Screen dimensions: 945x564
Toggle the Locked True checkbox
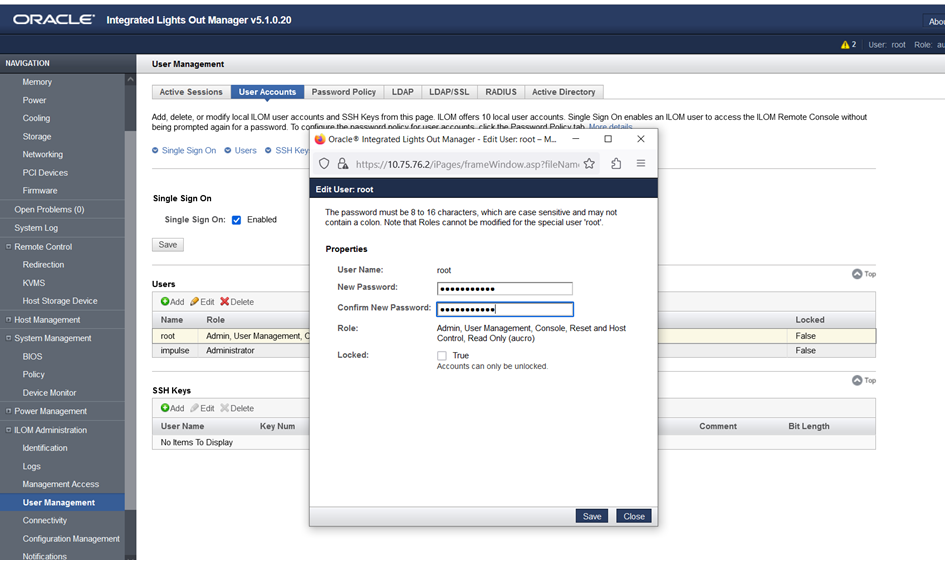point(442,356)
